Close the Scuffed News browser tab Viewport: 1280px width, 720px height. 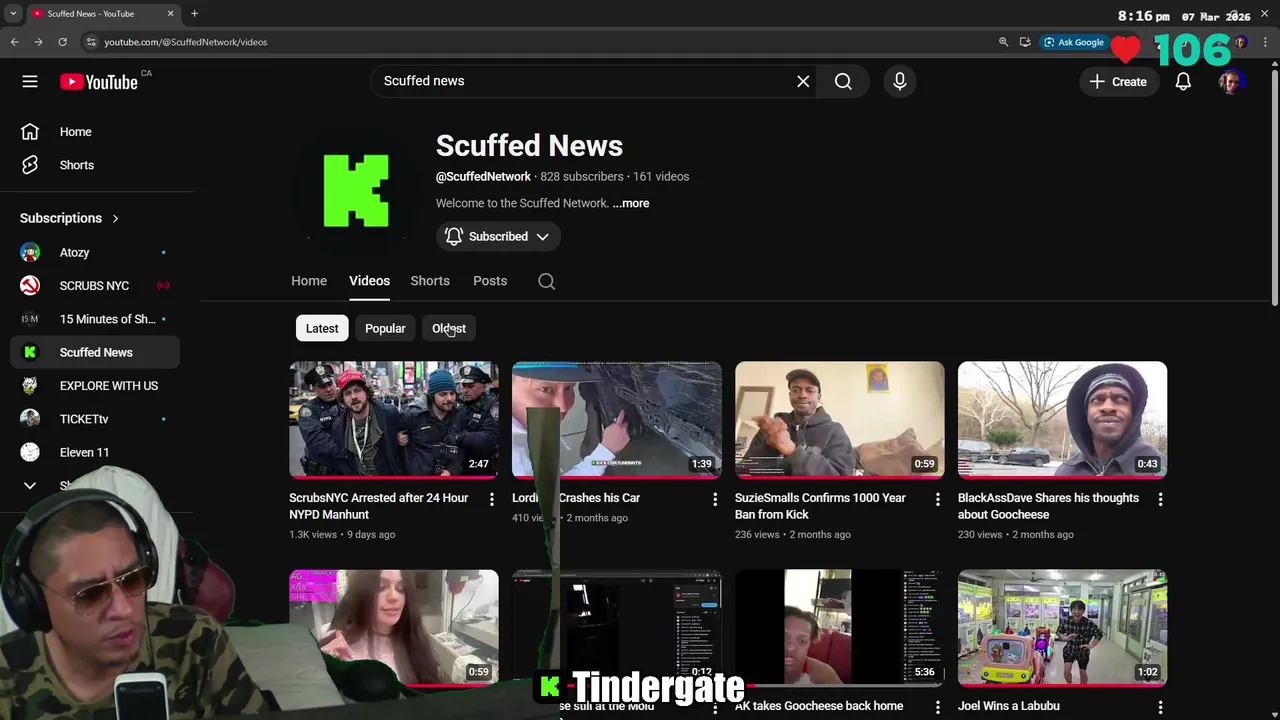[x=170, y=14]
